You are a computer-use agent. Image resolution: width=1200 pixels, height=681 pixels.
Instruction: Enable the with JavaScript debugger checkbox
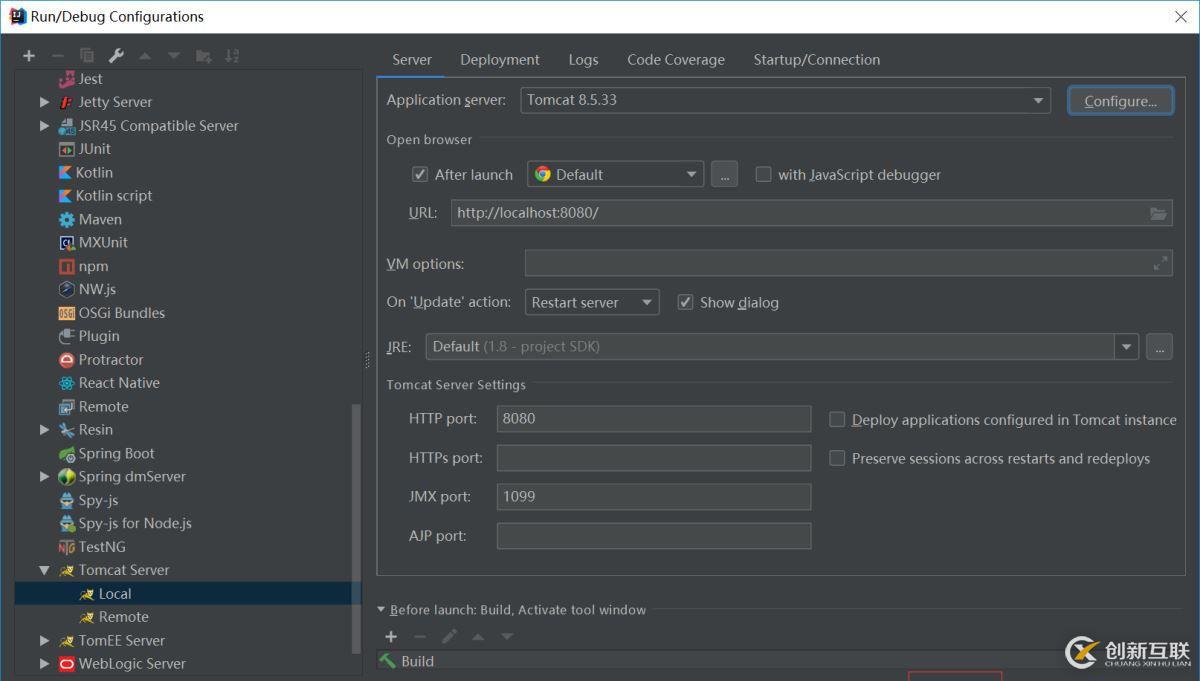tap(763, 173)
